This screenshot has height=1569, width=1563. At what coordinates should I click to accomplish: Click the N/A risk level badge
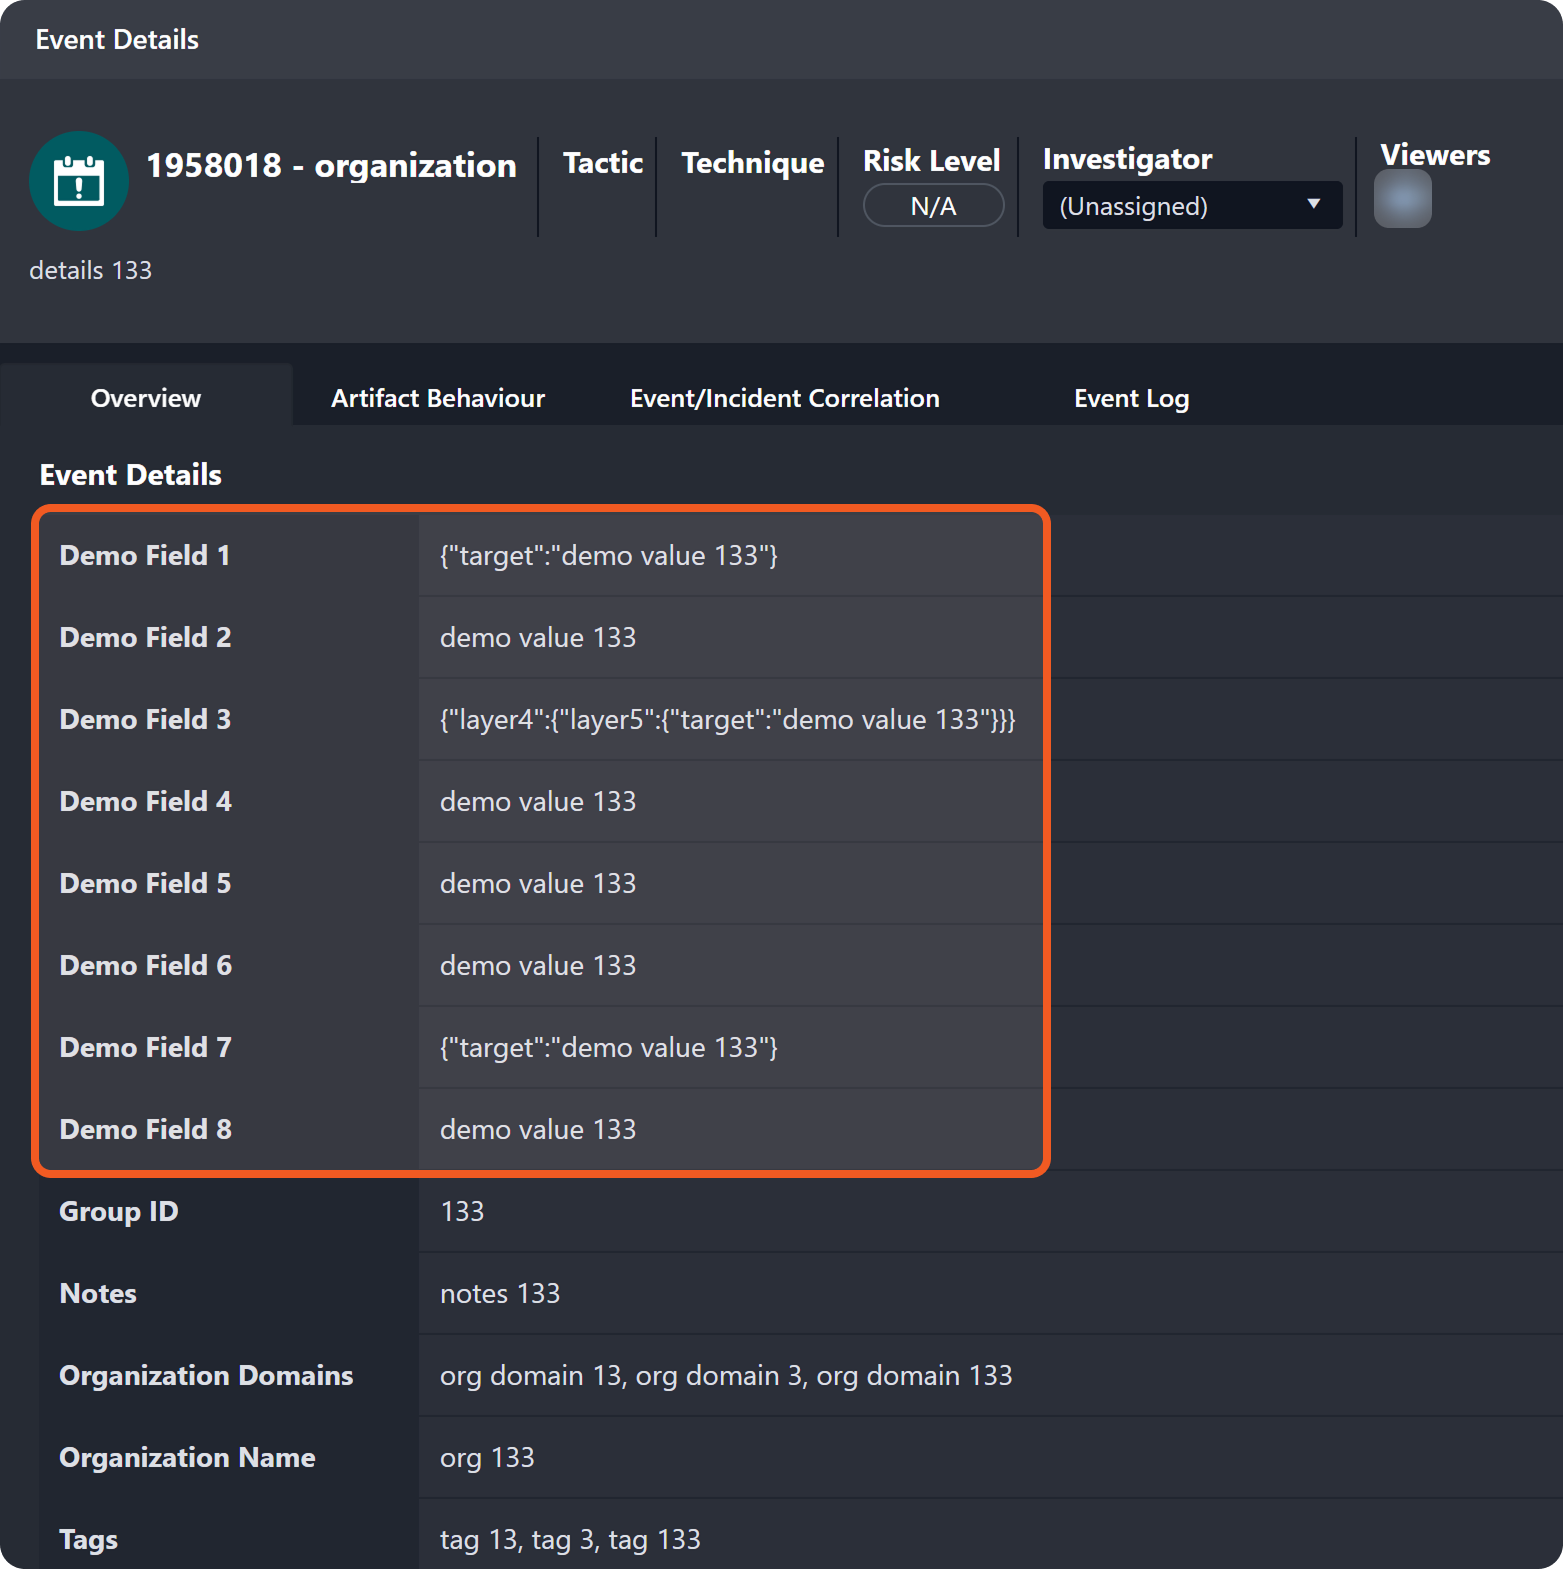[932, 206]
